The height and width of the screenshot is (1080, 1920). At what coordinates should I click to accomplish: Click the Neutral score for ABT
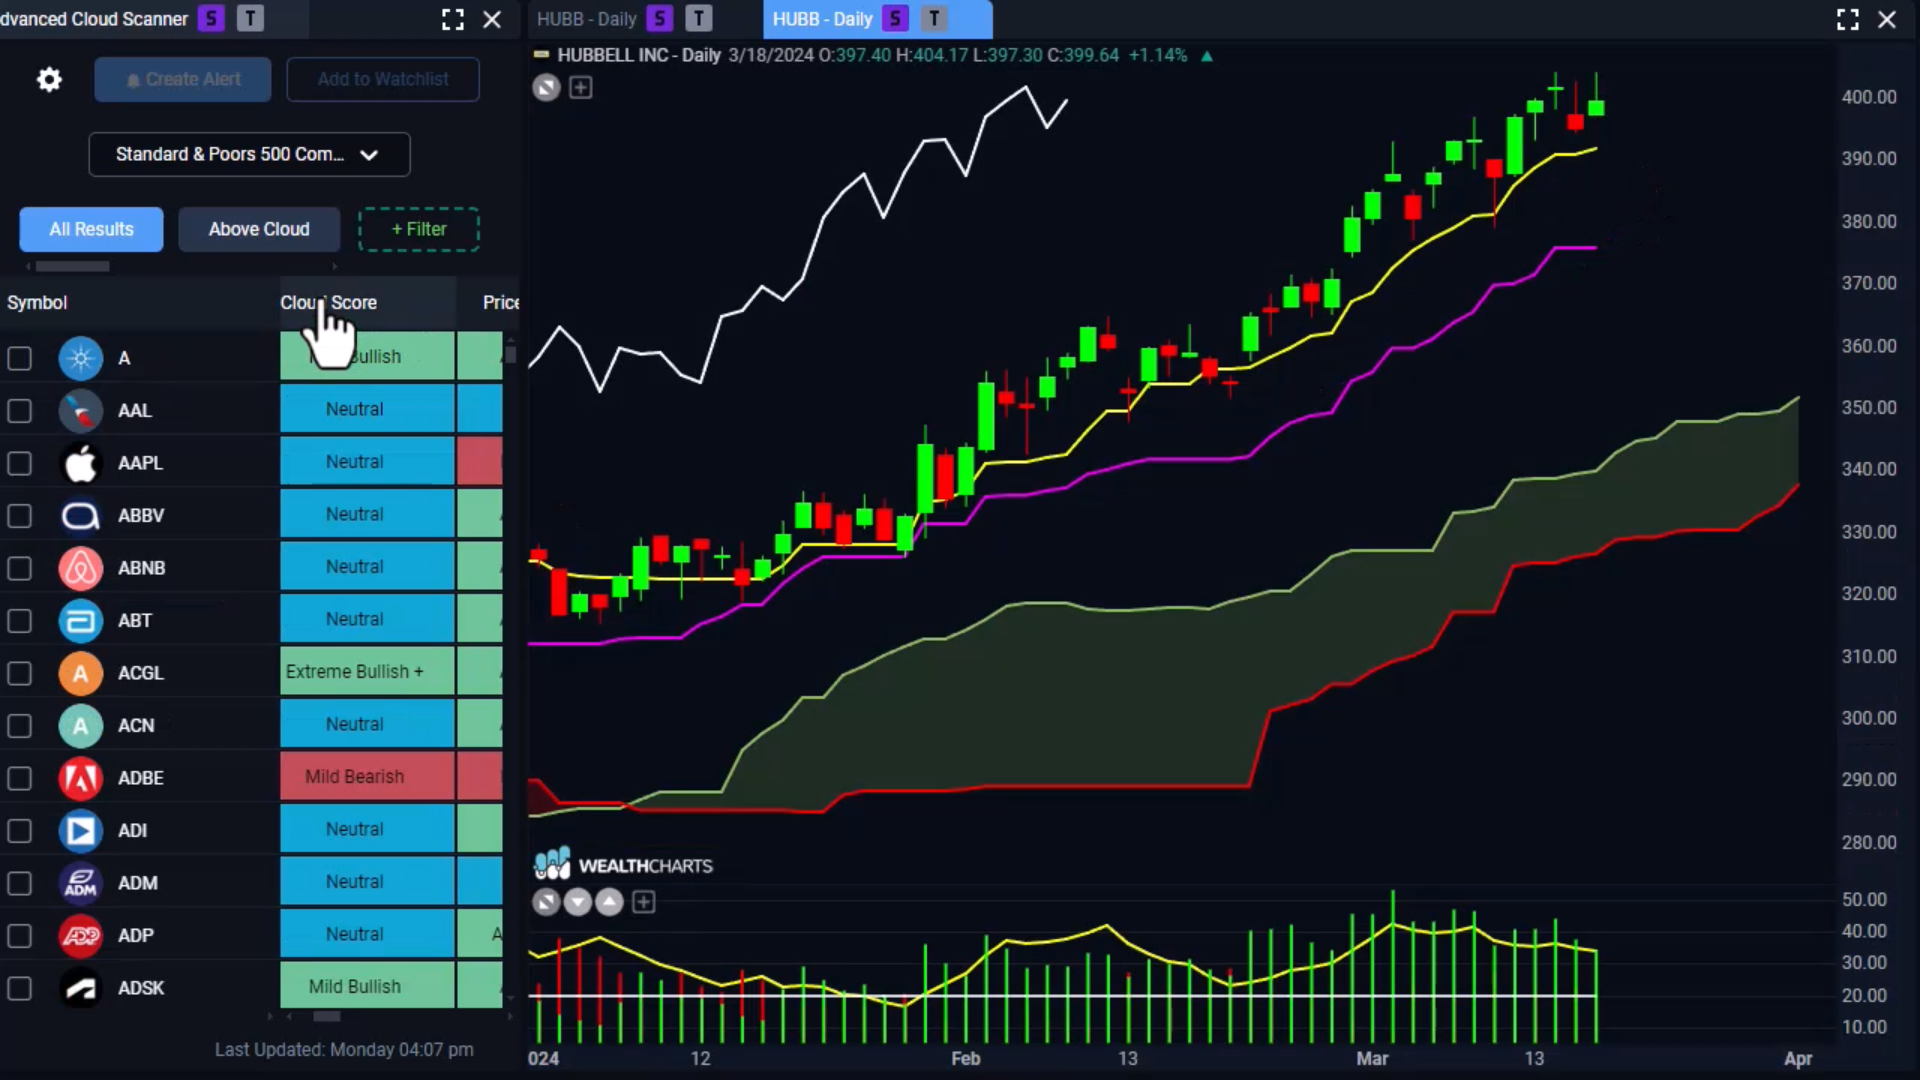(x=367, y=619)
